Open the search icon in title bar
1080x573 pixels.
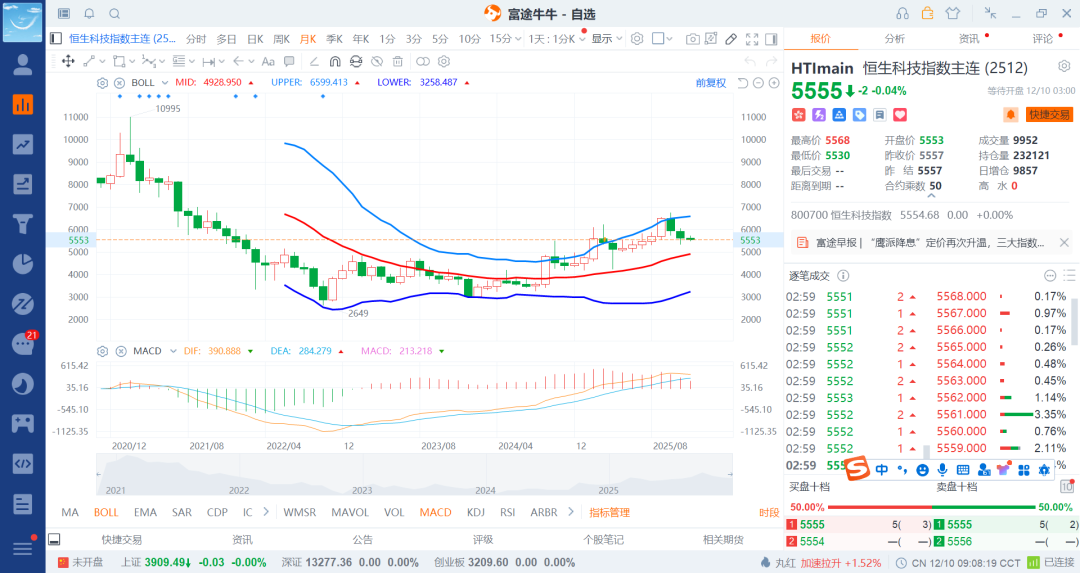point(114,14)
